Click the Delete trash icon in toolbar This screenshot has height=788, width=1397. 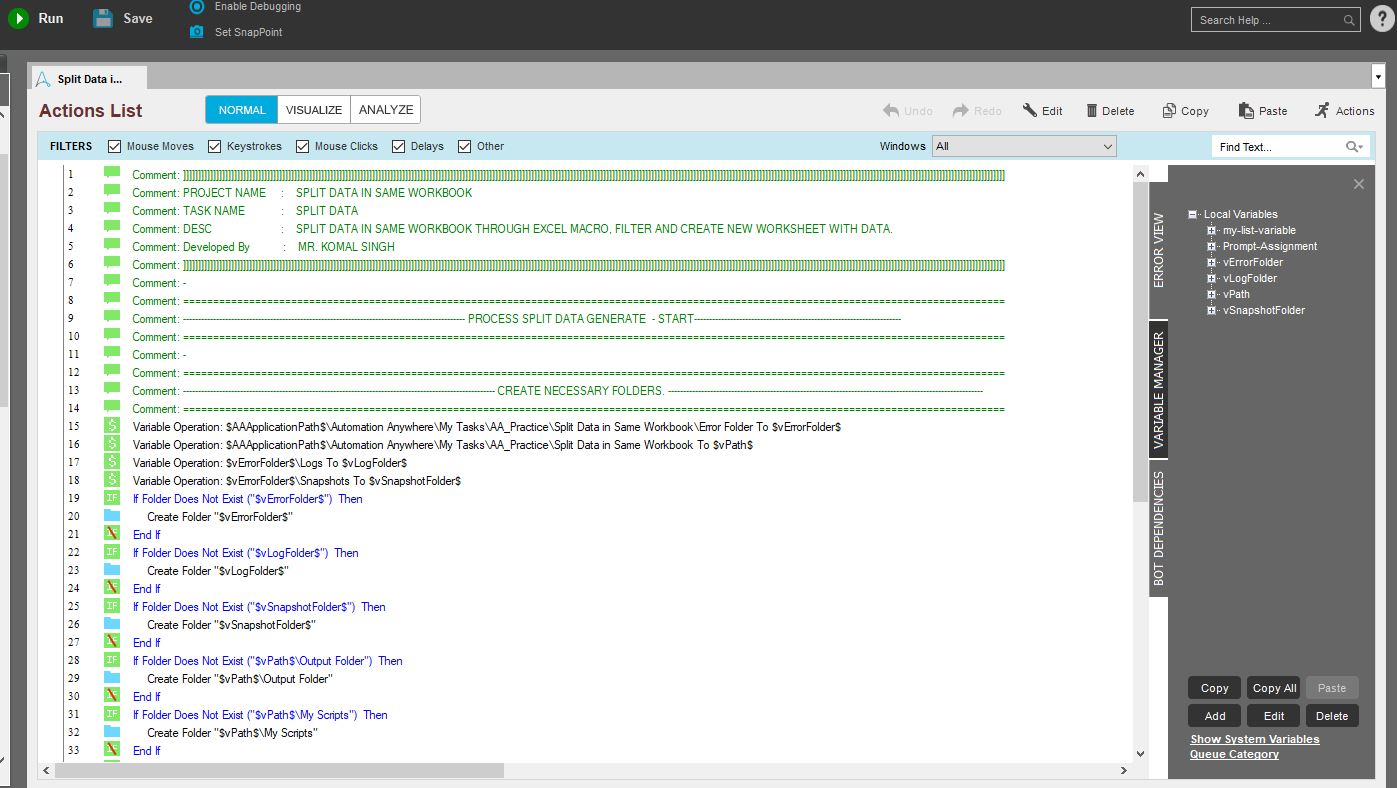pyautogui.click(x=1092, y=111)
